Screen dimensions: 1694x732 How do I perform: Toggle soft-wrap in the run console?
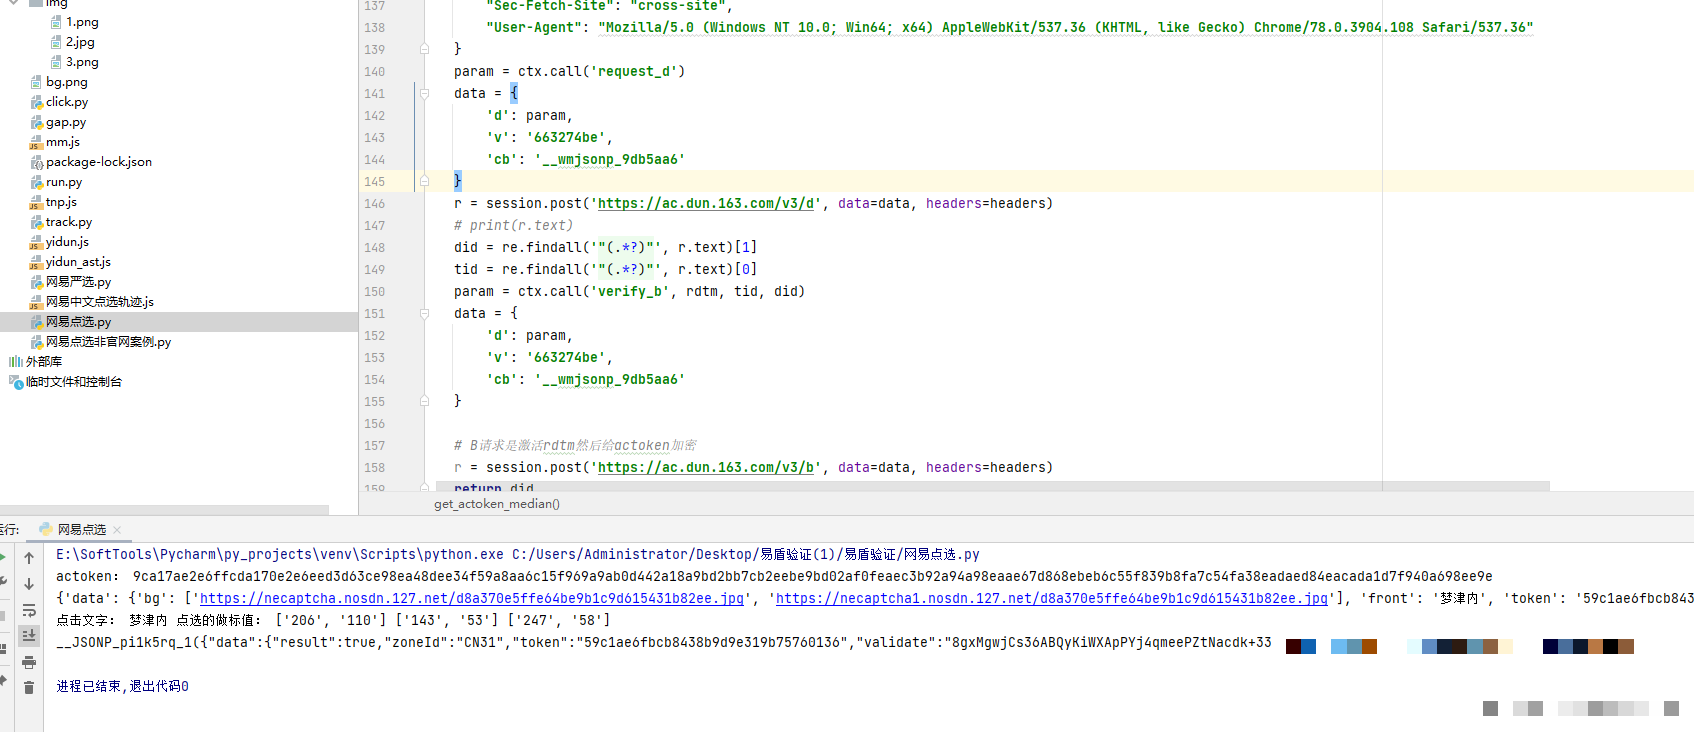tap(29, 610)
